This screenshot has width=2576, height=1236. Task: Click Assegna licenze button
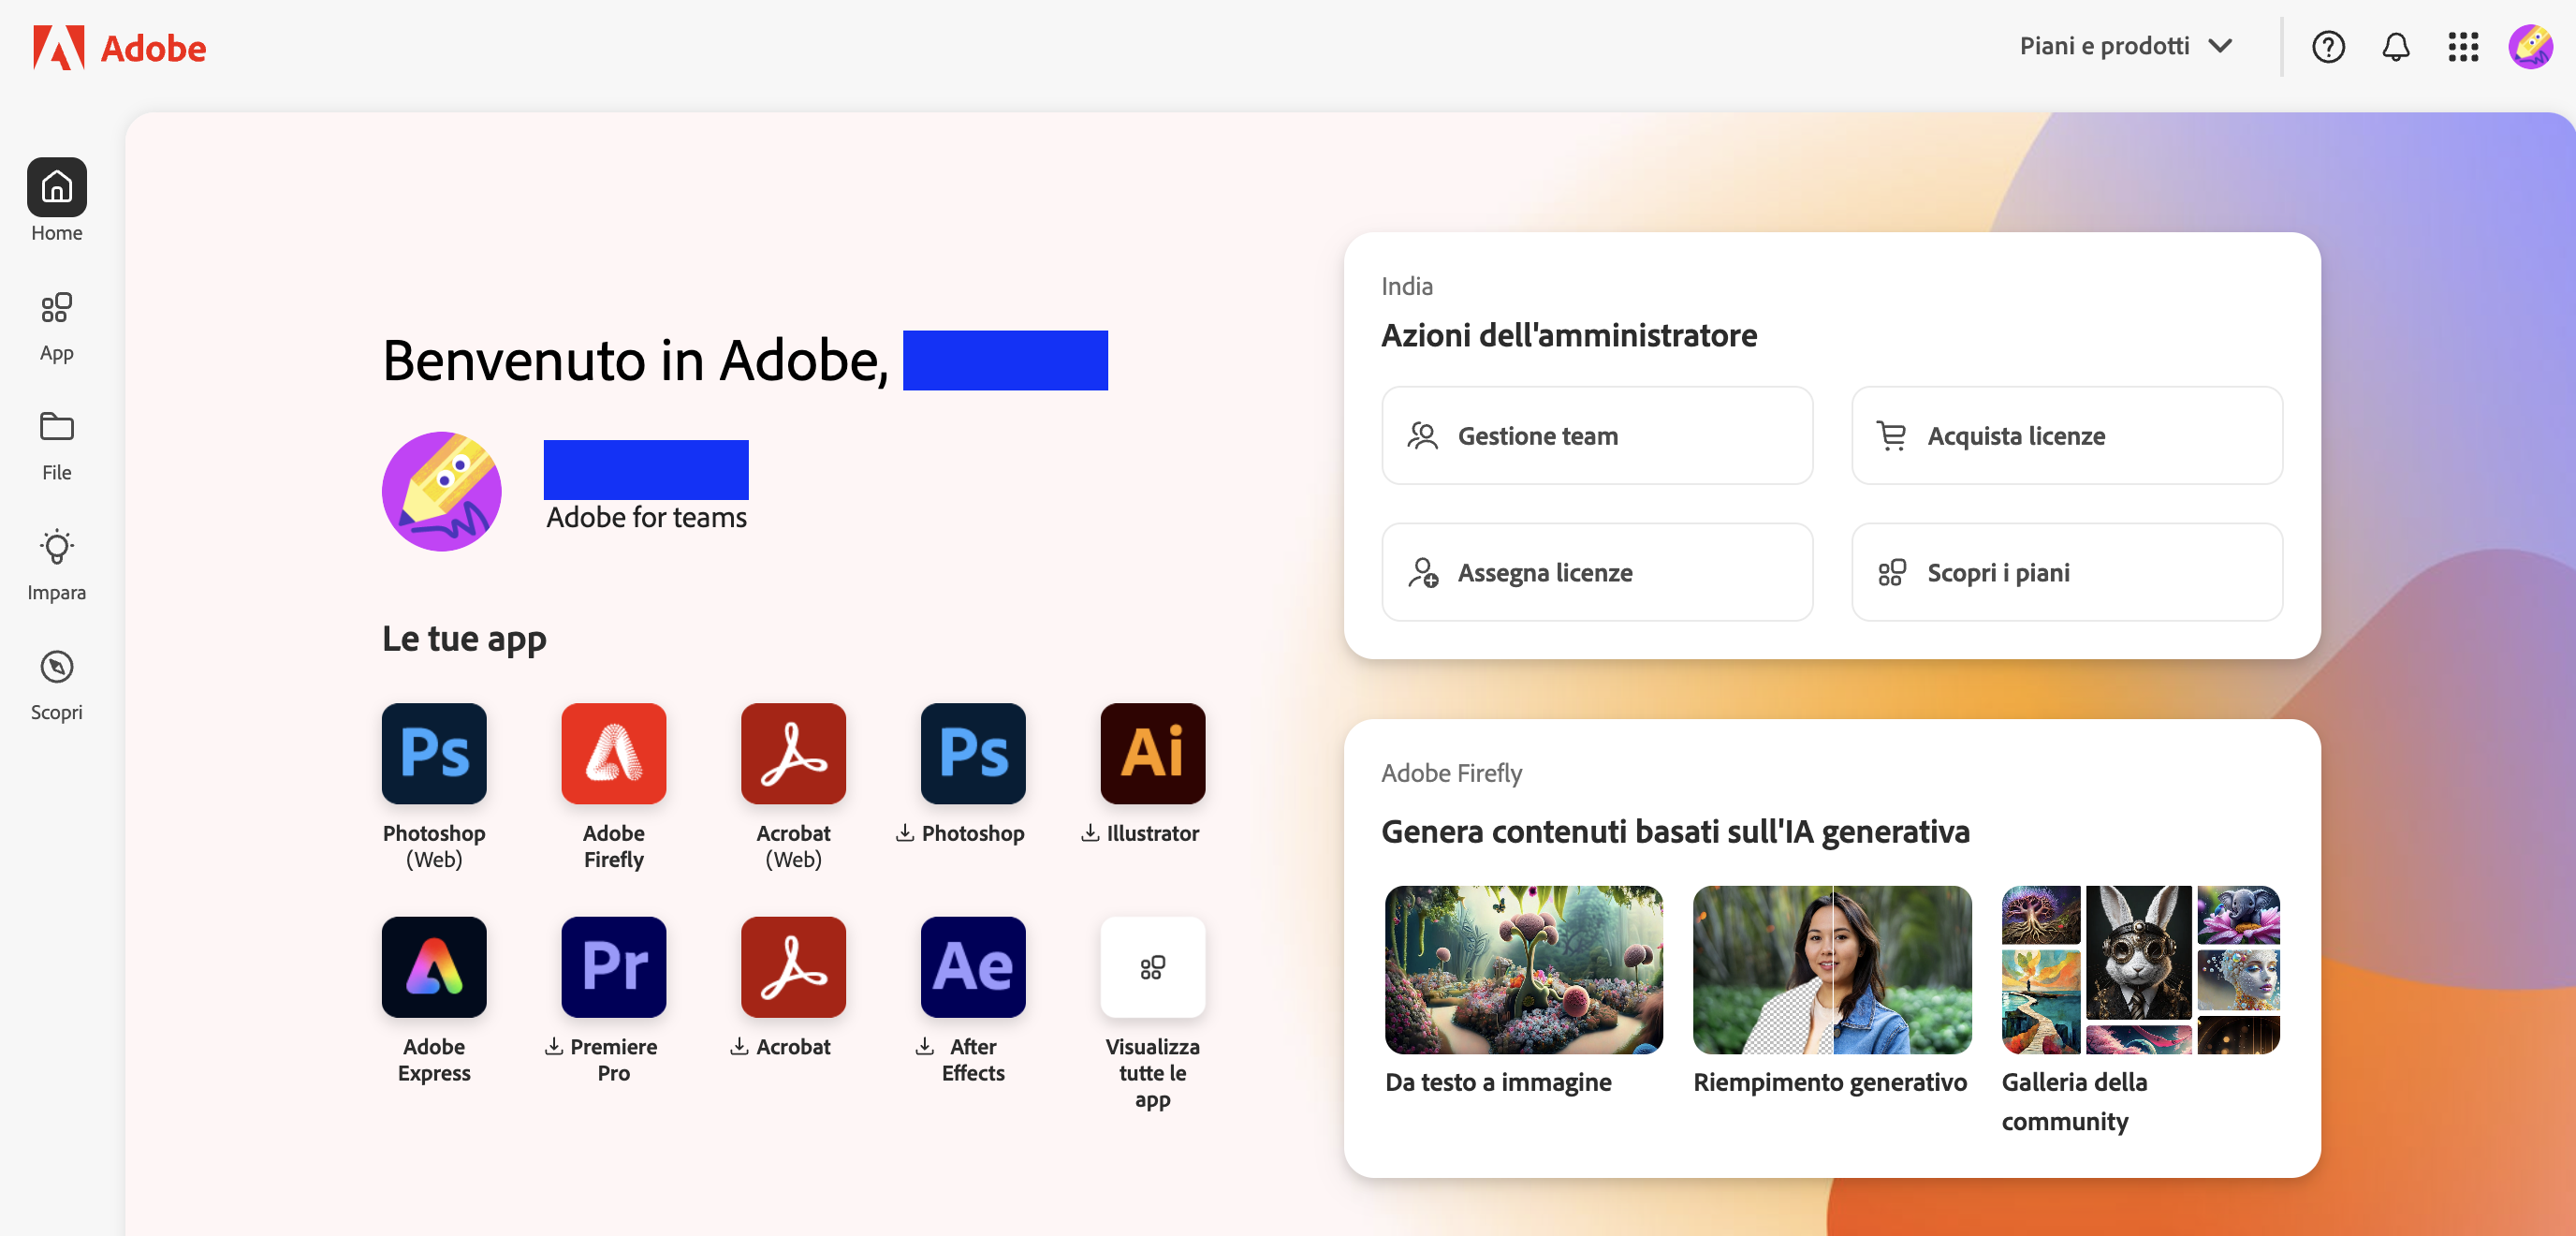(1597, 573)
